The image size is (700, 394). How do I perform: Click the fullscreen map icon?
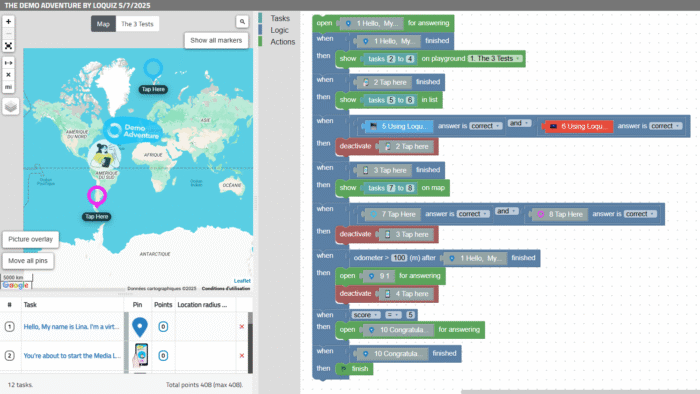pos(8,46)
